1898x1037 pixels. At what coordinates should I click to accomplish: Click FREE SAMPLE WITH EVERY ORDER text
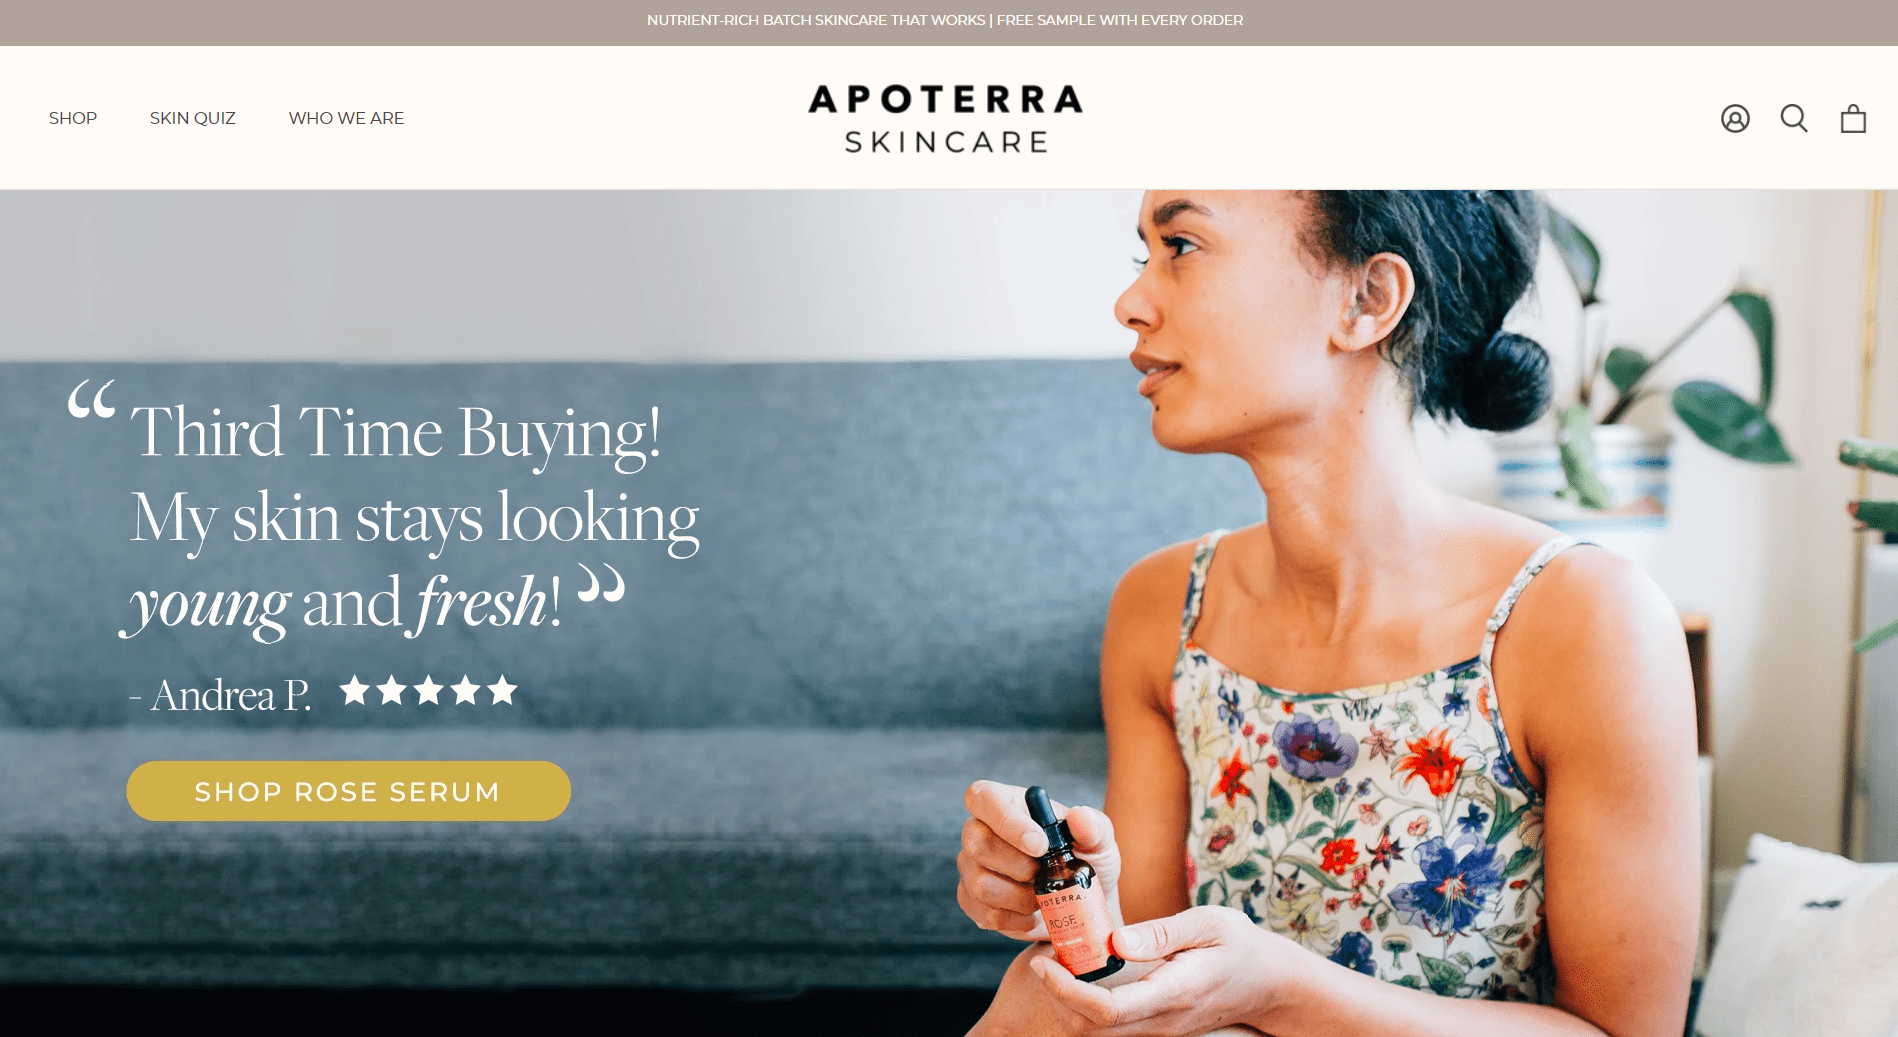coord(1120,20)
